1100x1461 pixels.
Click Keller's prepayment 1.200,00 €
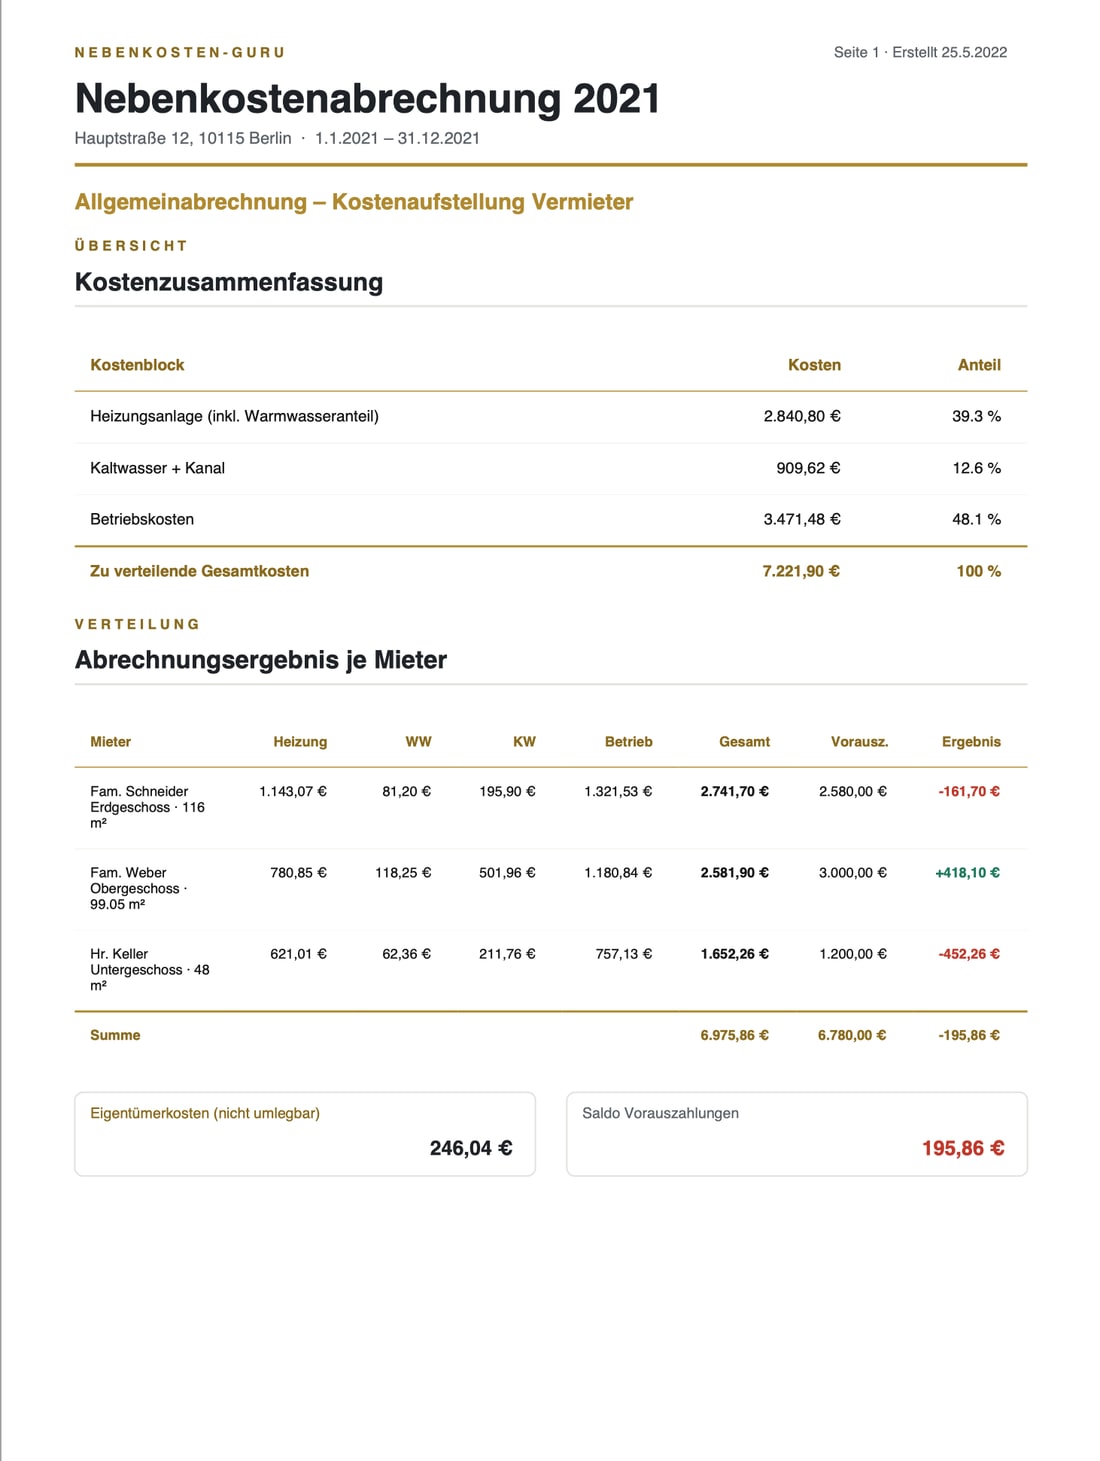tap(853, 954)
